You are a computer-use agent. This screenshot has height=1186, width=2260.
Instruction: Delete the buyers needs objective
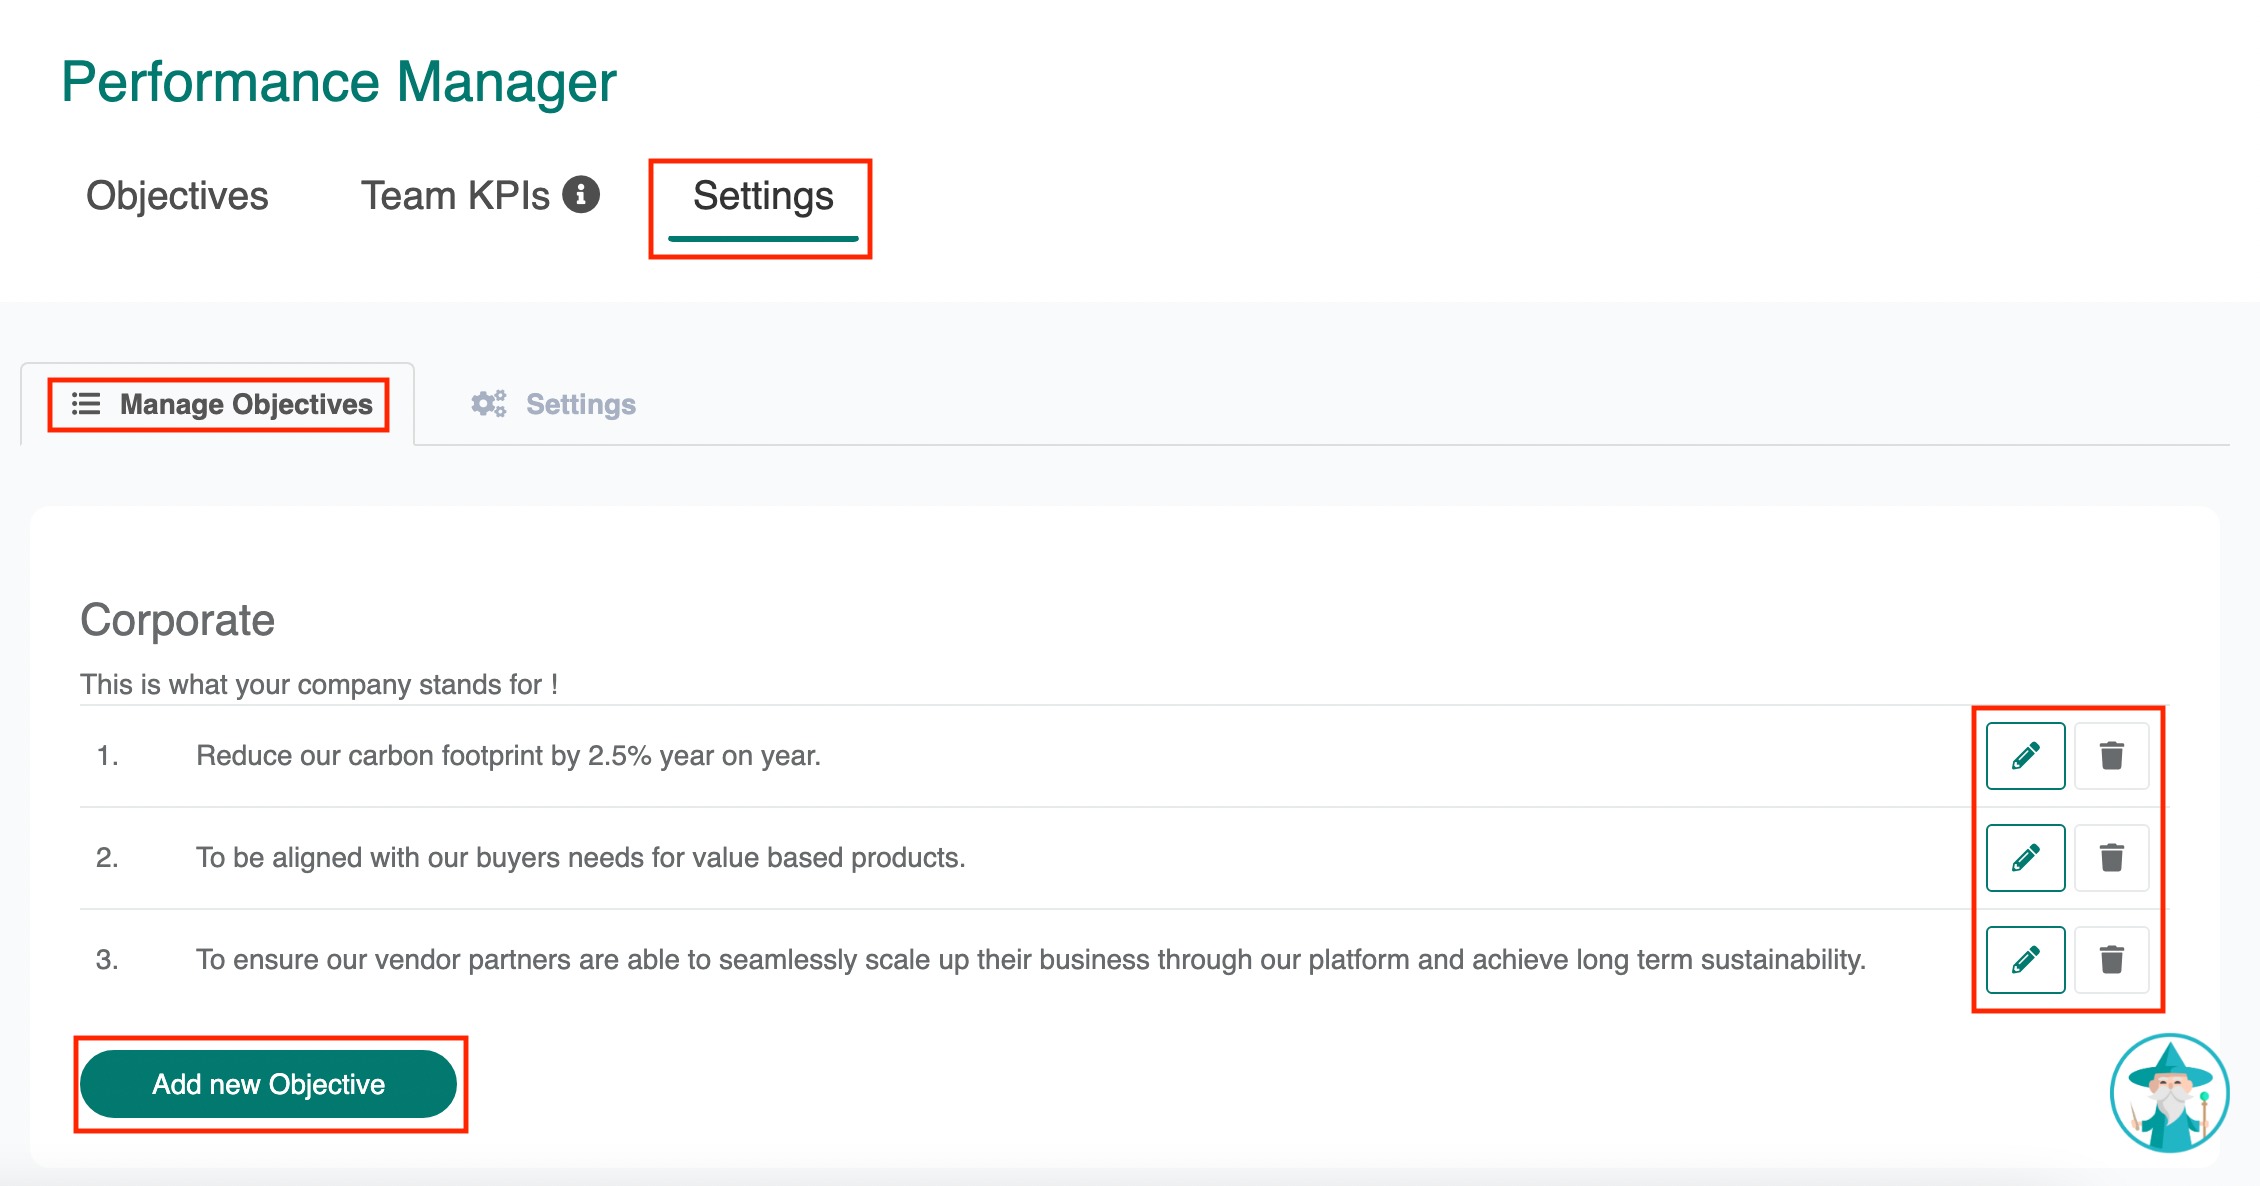point(2111,858)
